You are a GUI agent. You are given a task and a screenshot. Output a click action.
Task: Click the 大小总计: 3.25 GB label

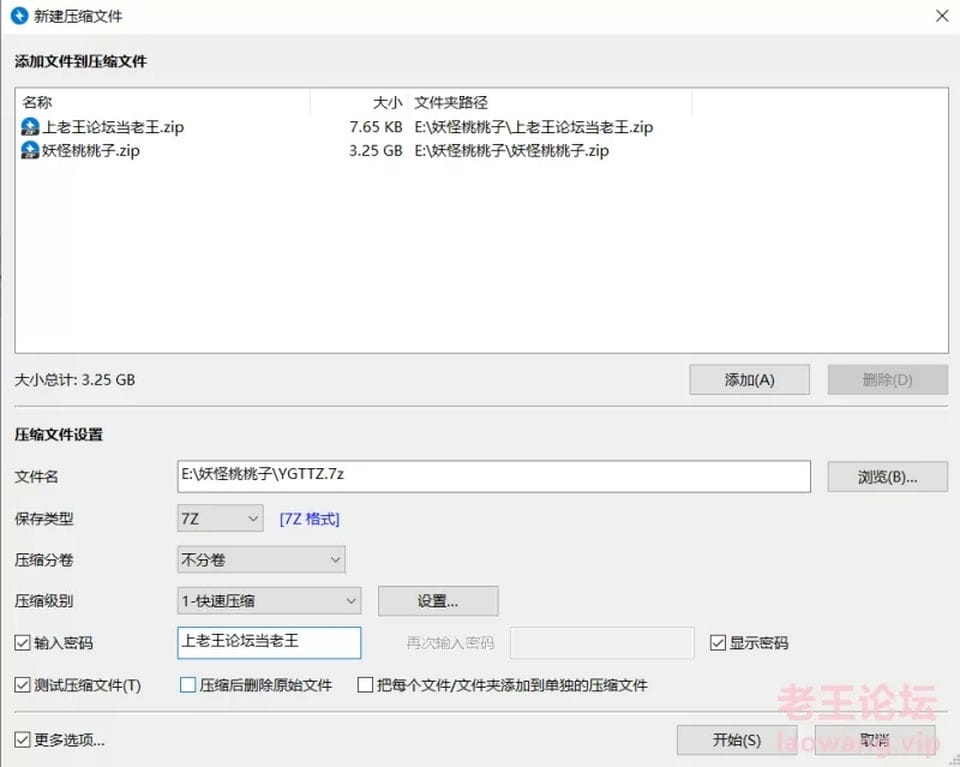pyautogui.click(x=75, y=380)
